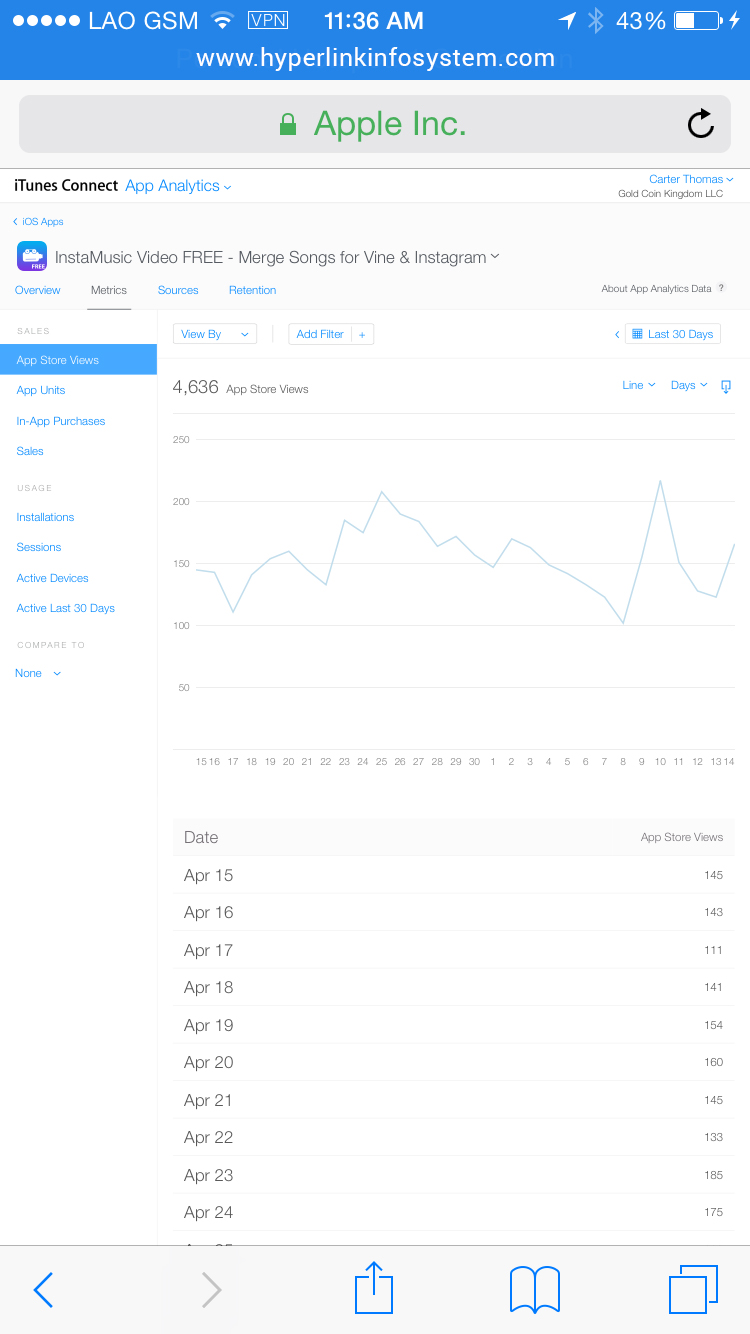Open the Carter Thomas account menu

point(691,179)
